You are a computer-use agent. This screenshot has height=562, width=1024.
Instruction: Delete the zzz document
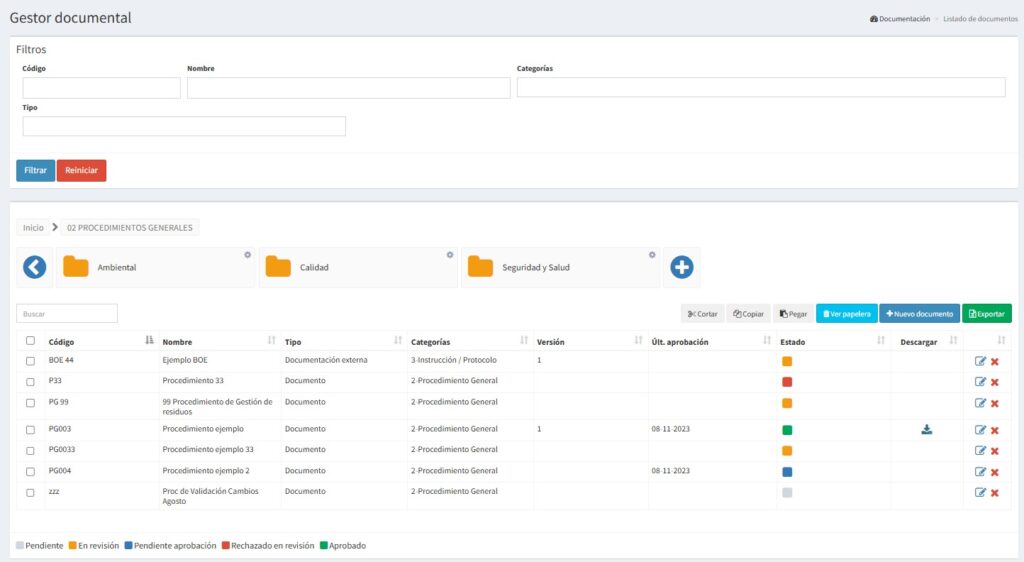pyautogui.click(x=995, y=493)
